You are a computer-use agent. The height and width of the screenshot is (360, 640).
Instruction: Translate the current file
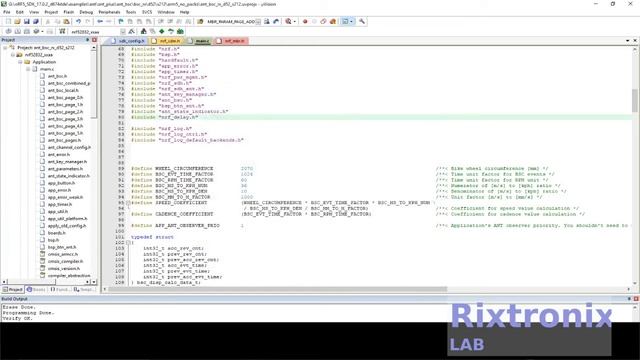(x=8, y=31)
